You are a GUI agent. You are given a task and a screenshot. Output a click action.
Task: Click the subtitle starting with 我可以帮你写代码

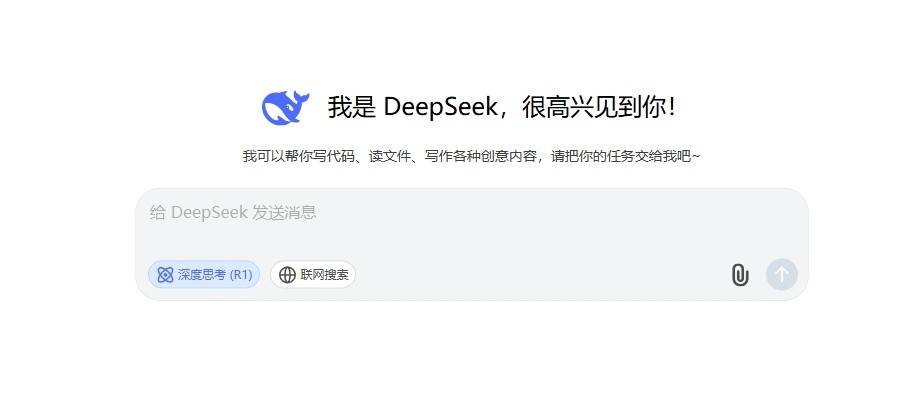coord(471,156)
